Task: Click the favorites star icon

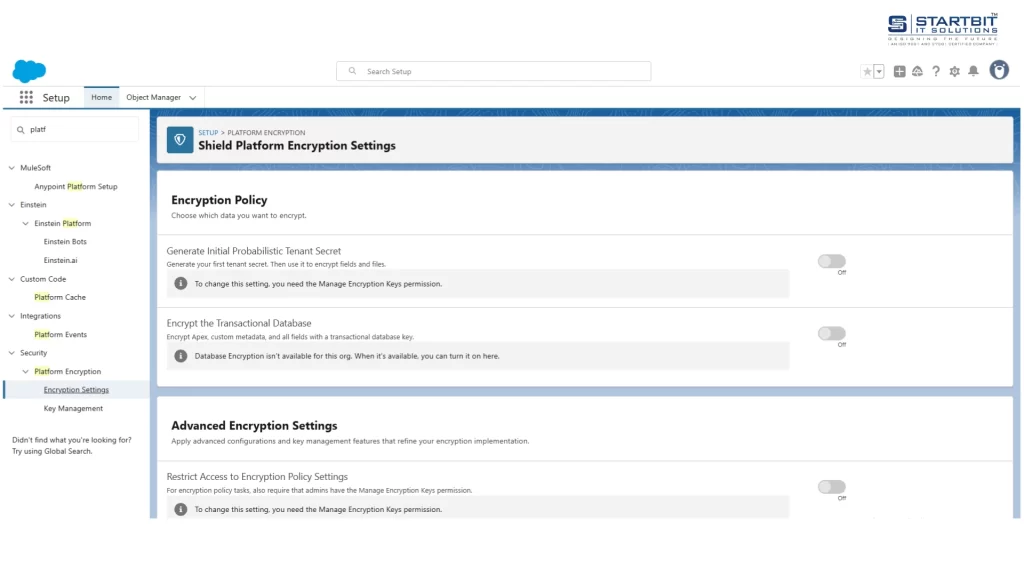Action: click(x=869, y=71)
